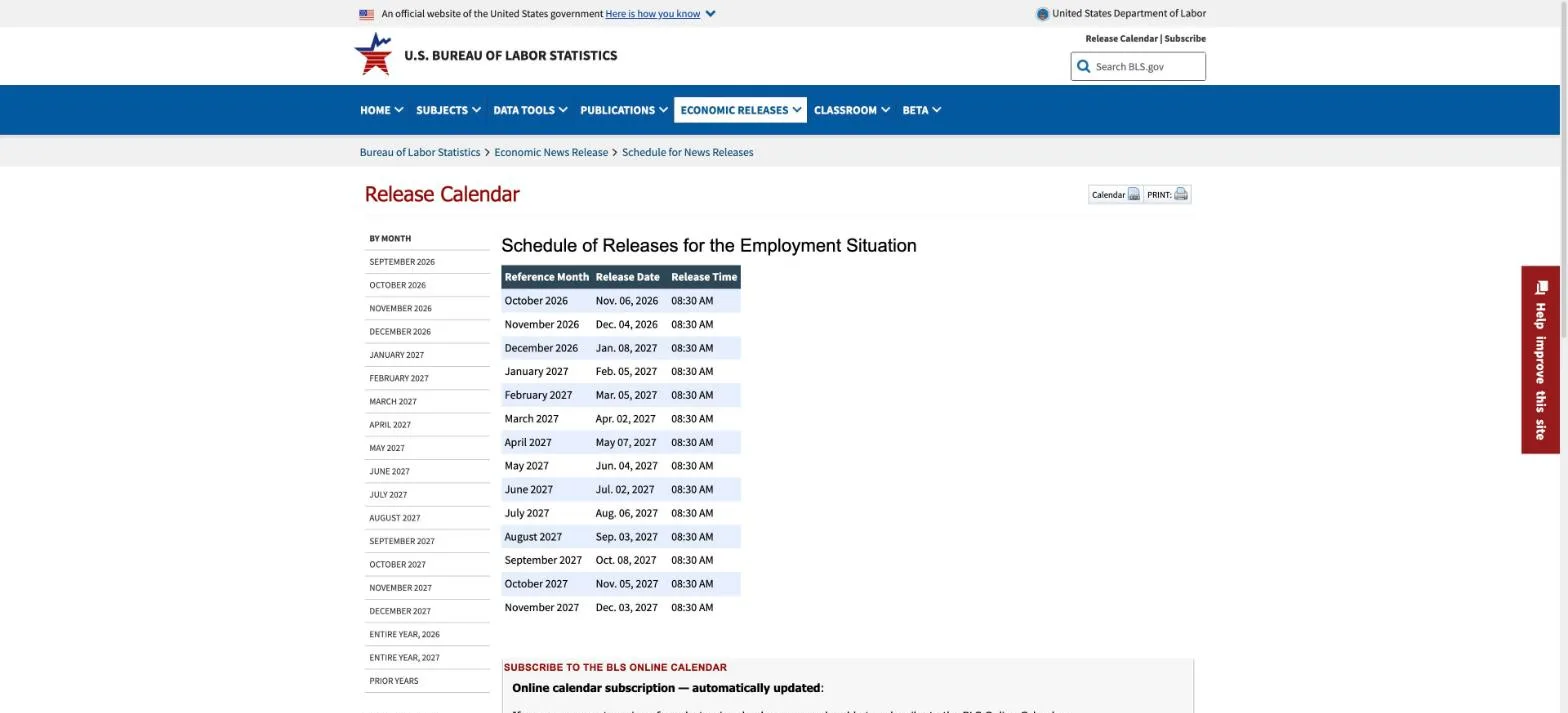
Task: Open the Help improve this site tab
Action: coord(1540,360)
